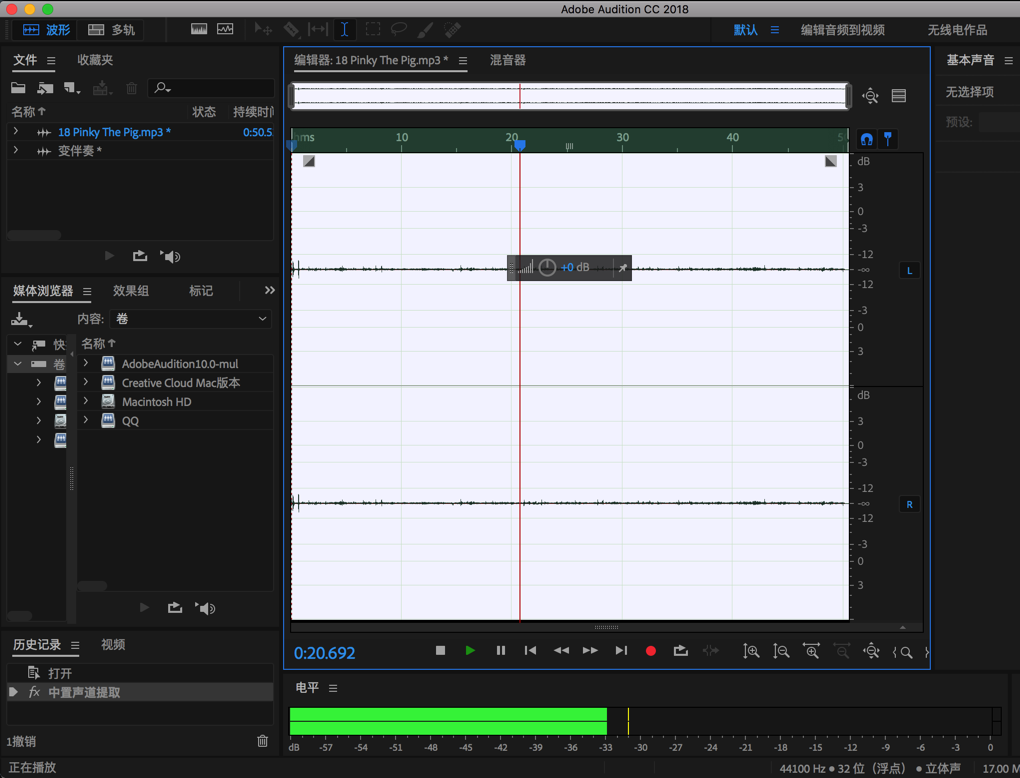This screenshot has height=778, width=1020.
Task: Show more panel tabs with double chevron
Action: (269, 290)
